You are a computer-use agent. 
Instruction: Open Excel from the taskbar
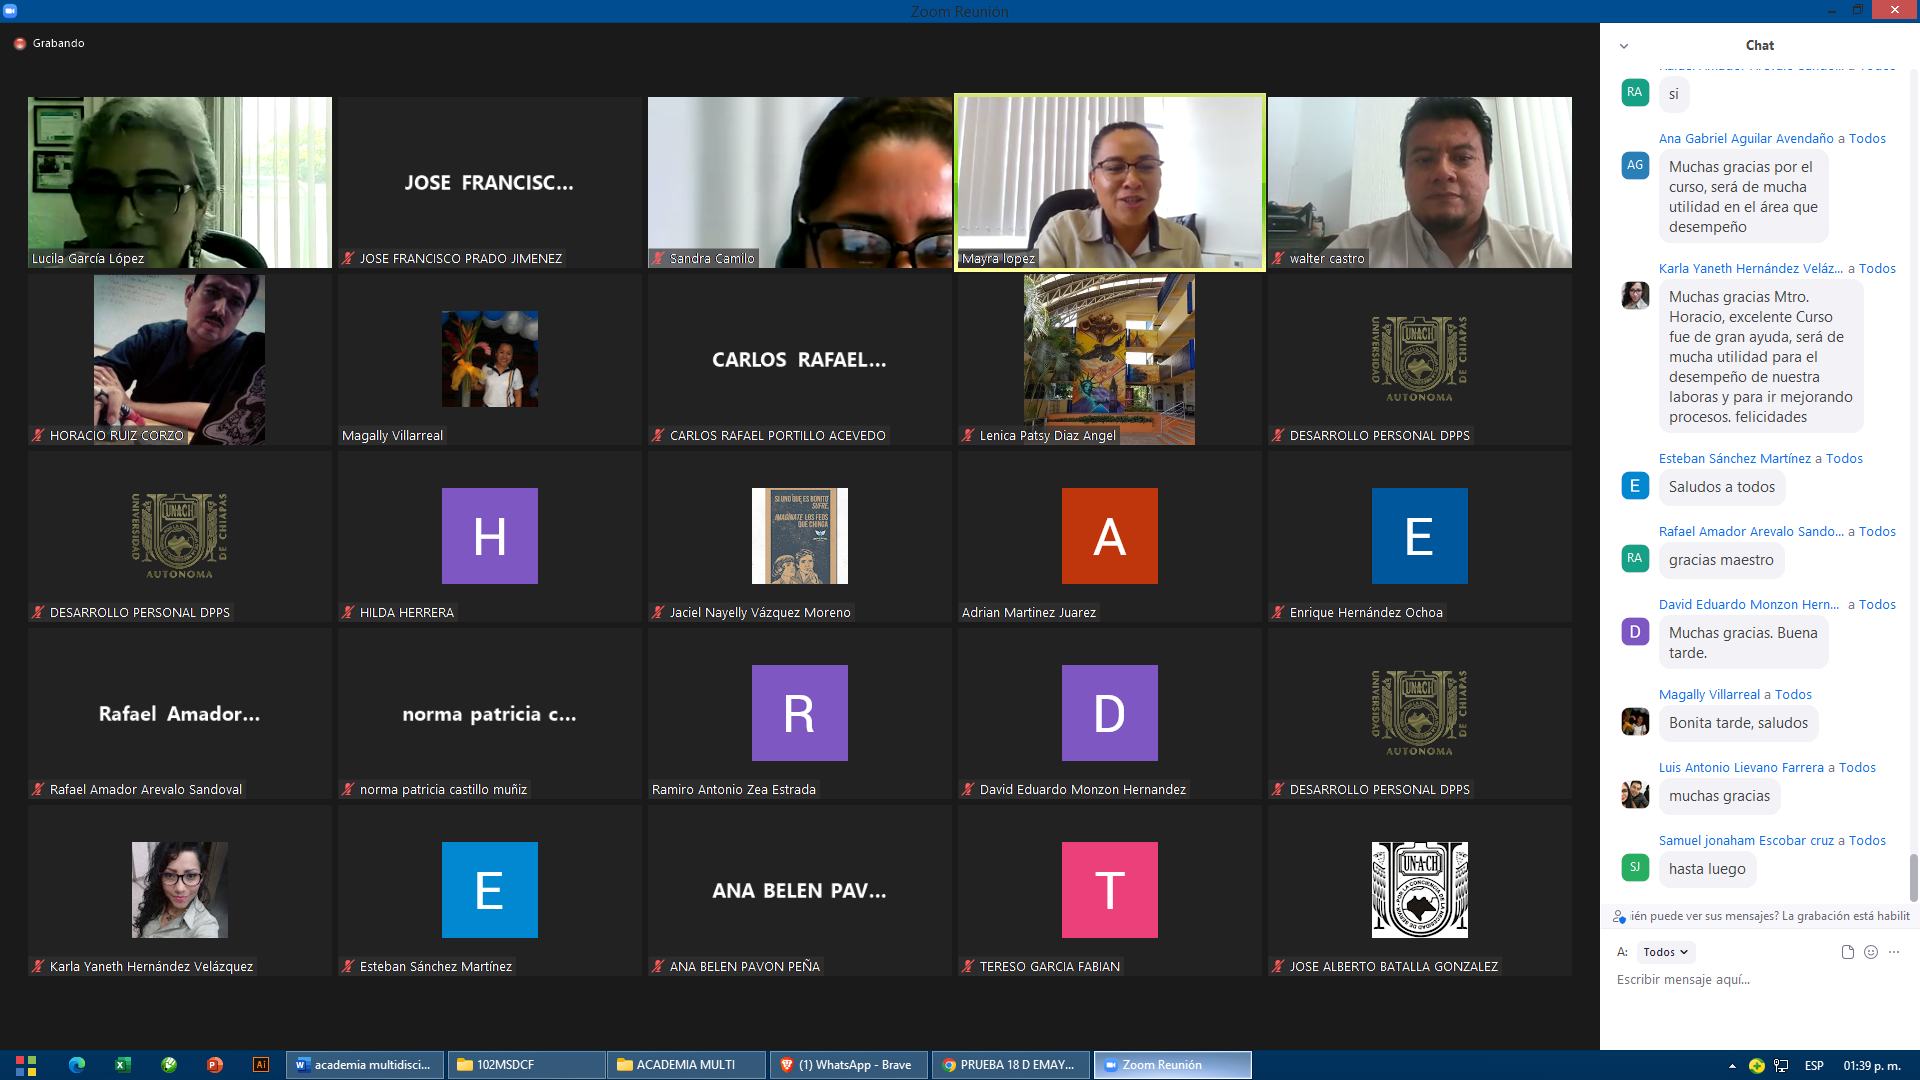click(x=122, y=1065)
